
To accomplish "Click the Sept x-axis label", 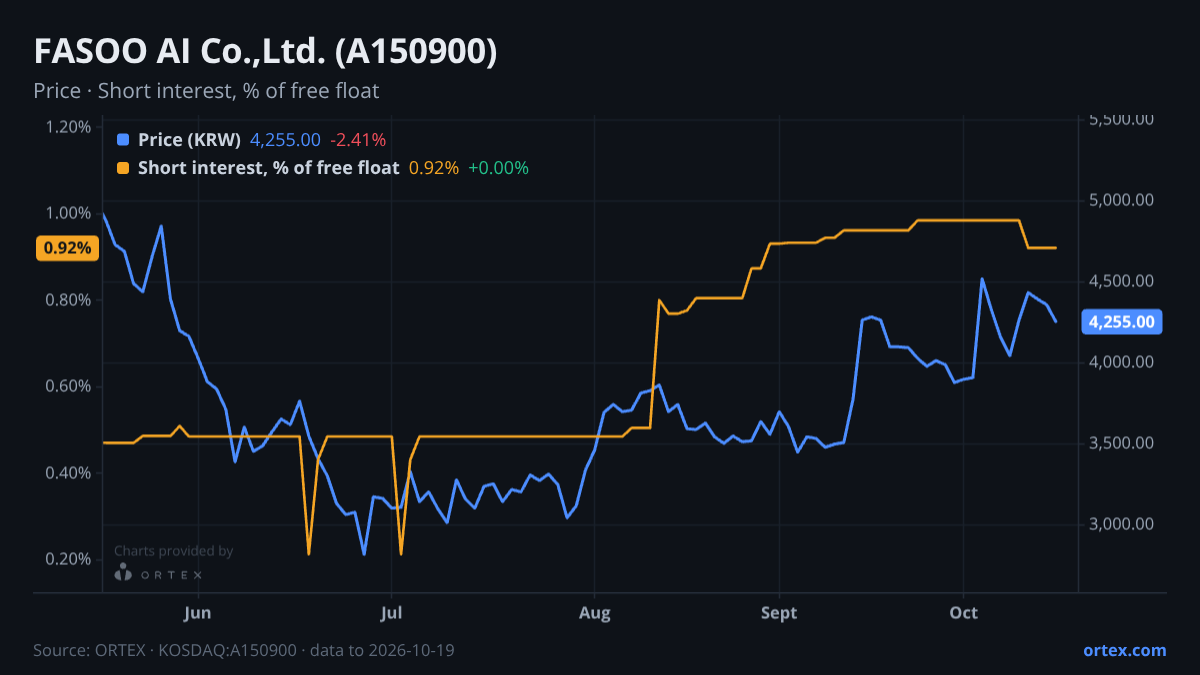I will 778,613.
